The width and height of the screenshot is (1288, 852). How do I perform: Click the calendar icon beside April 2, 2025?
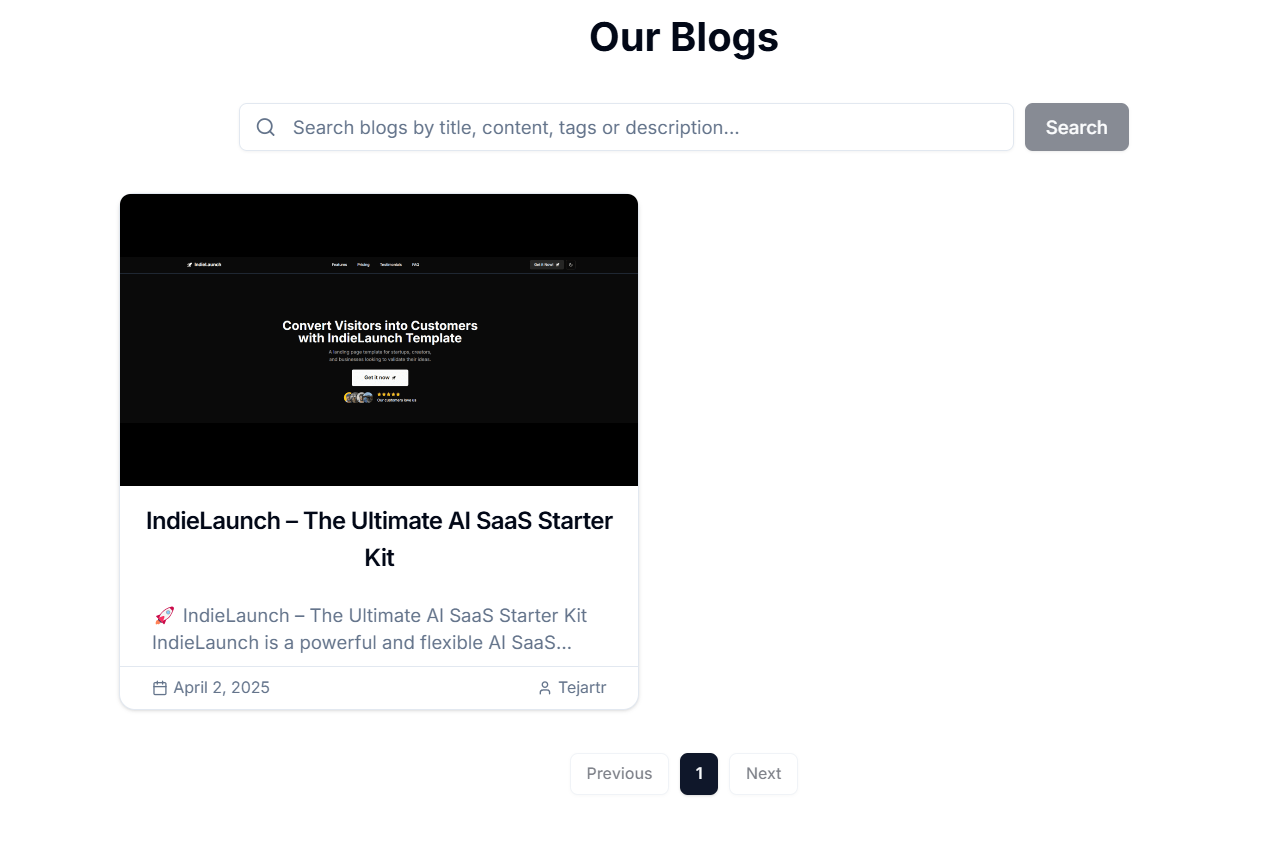click(160, 688)
